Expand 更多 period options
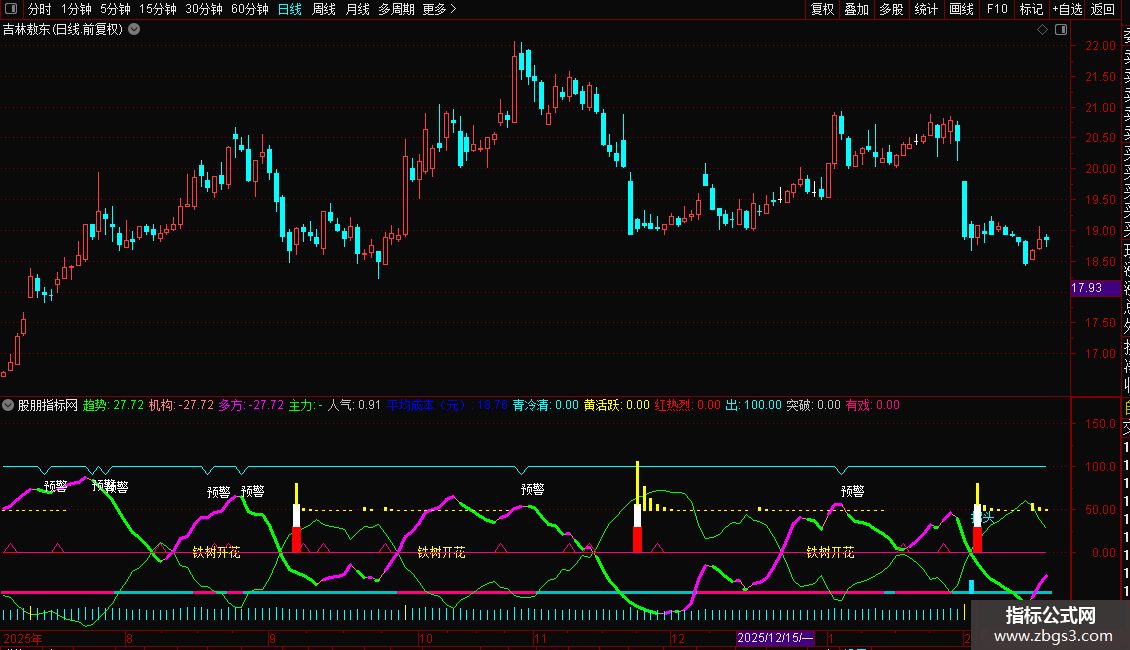This screenshot has height=650, width=1130. coord(439,9)
